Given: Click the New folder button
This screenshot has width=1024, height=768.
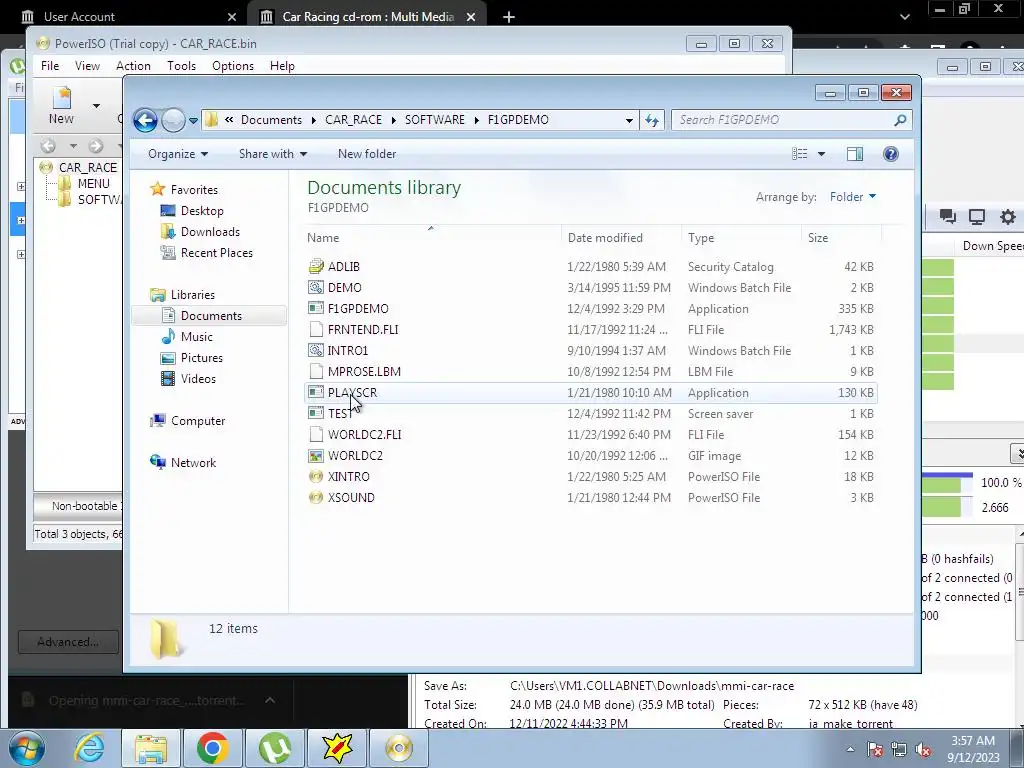Looking at the screenshot, I should click(x=367, y=154).
